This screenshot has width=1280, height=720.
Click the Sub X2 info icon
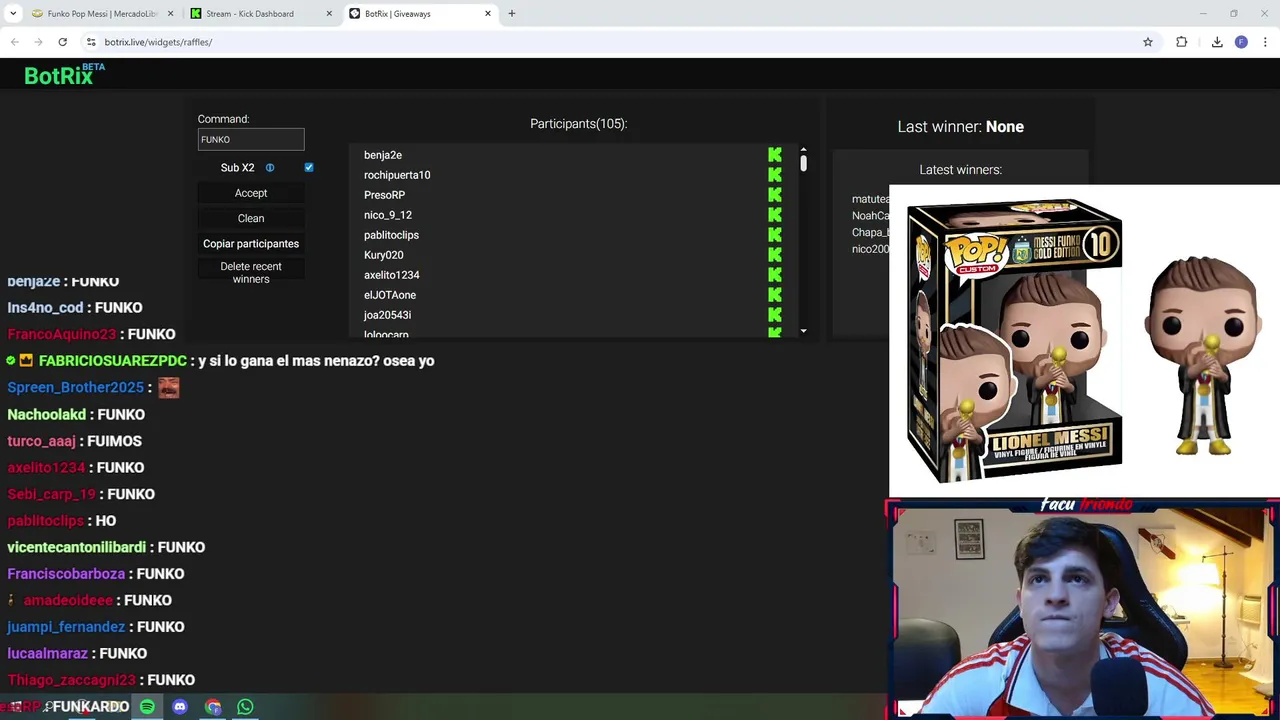point(270,168)
